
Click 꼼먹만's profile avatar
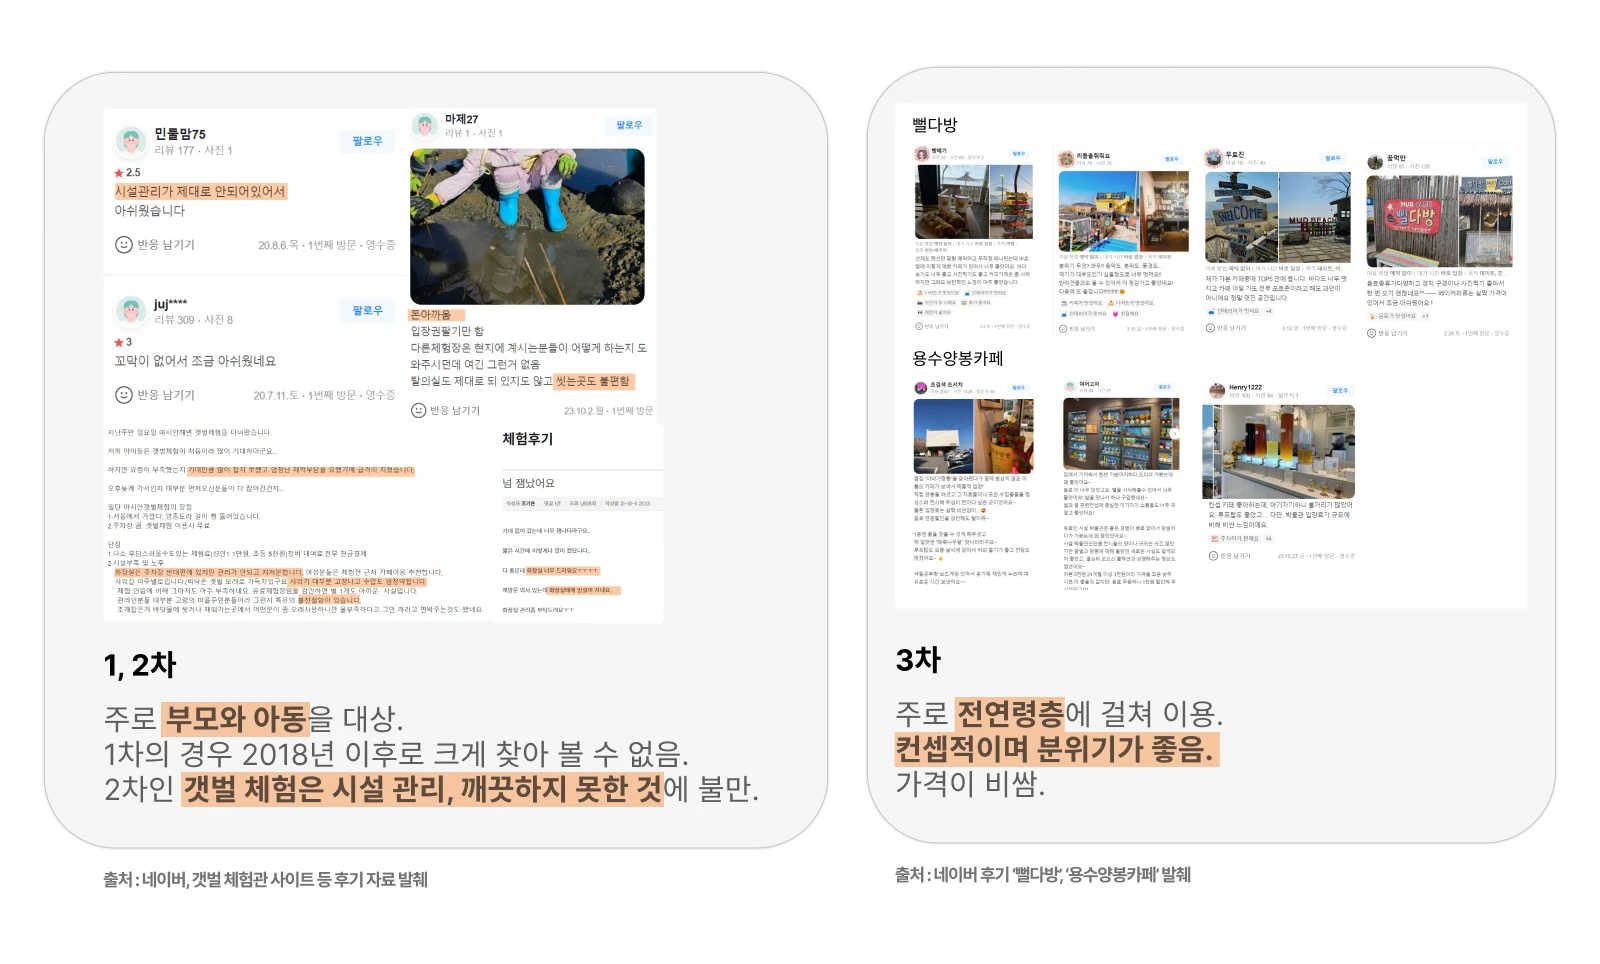[1375, 160]
